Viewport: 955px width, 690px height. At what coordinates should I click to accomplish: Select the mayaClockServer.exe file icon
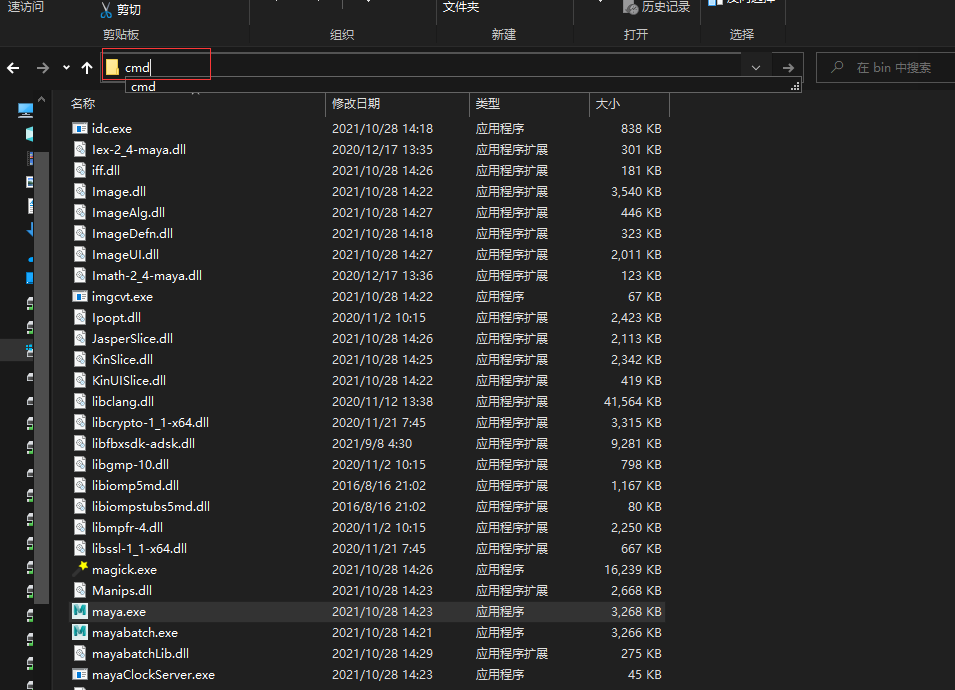tap(79, 674)
